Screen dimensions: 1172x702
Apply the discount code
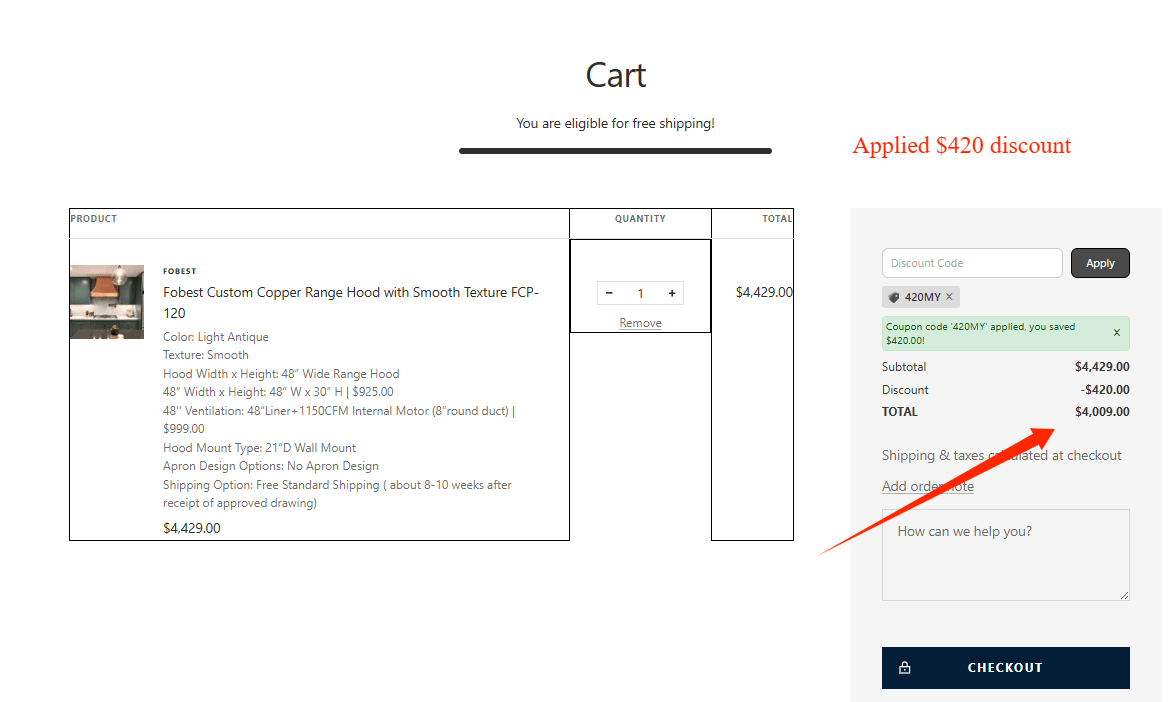pyautogui.click(x=1100, y=263)
